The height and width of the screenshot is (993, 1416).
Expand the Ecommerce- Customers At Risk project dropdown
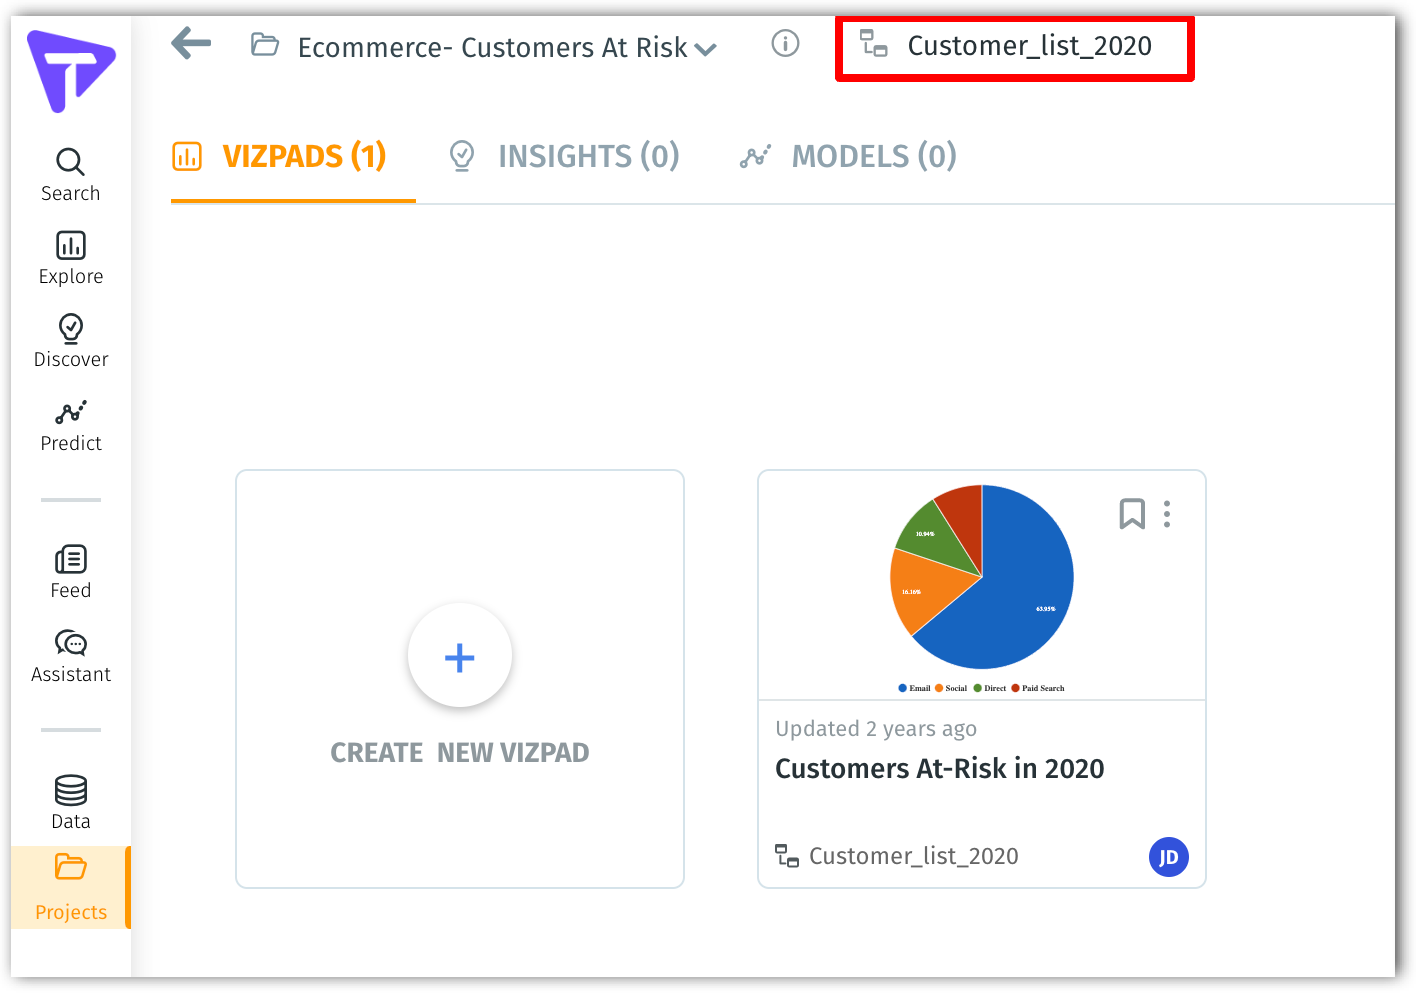(x=706, y=48)
